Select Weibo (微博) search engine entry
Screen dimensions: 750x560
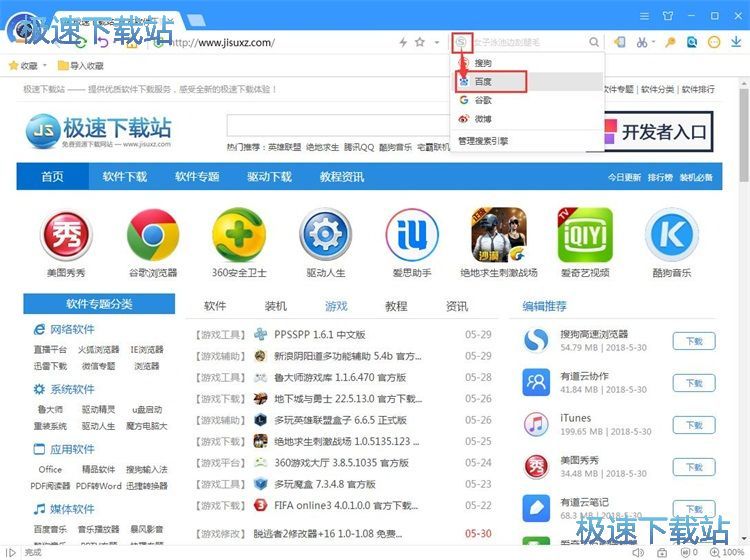(526, 119)
